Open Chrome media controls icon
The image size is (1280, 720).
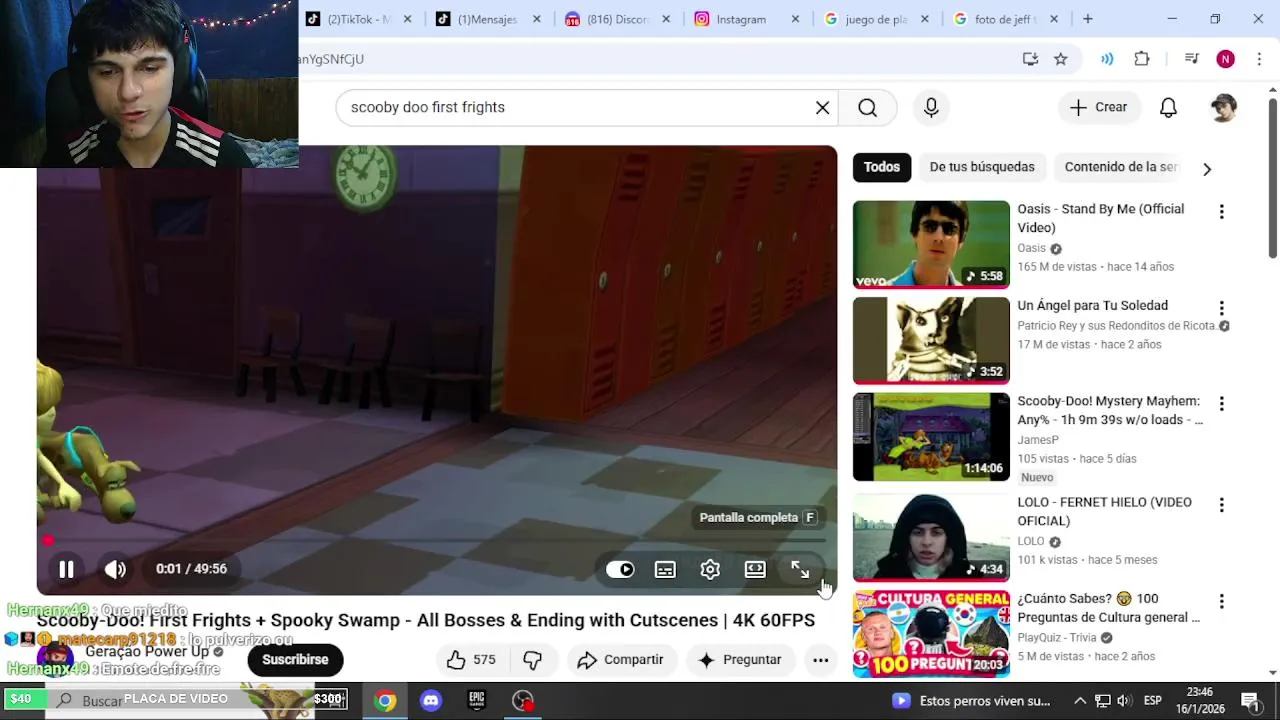tap(1191, 59)
